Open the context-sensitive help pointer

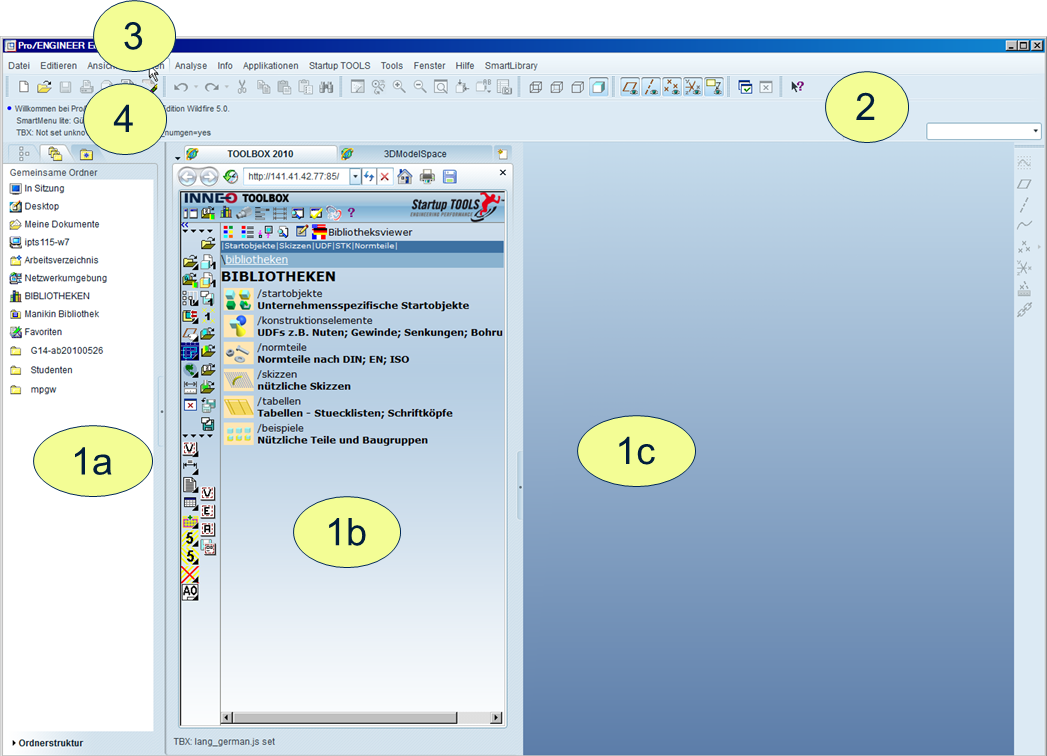coord(797,87)
